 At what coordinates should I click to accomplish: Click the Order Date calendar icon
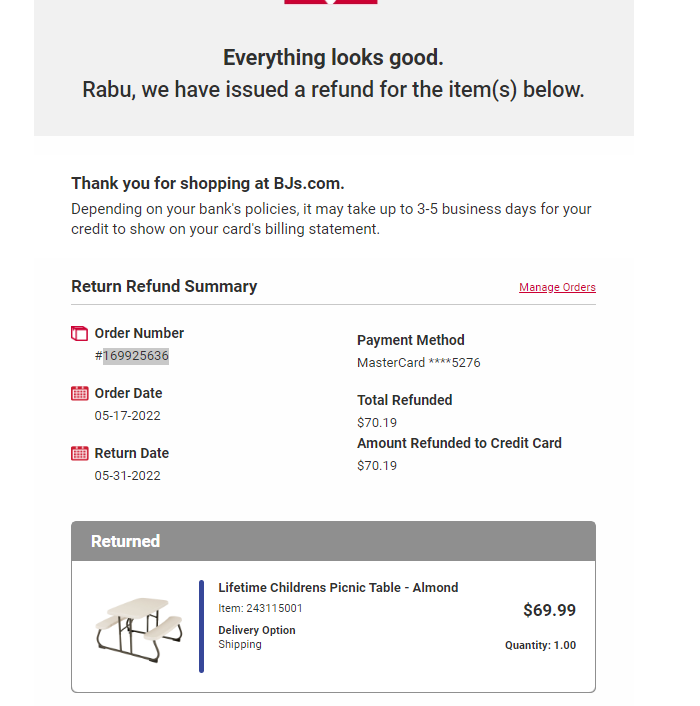coord(80,393)
